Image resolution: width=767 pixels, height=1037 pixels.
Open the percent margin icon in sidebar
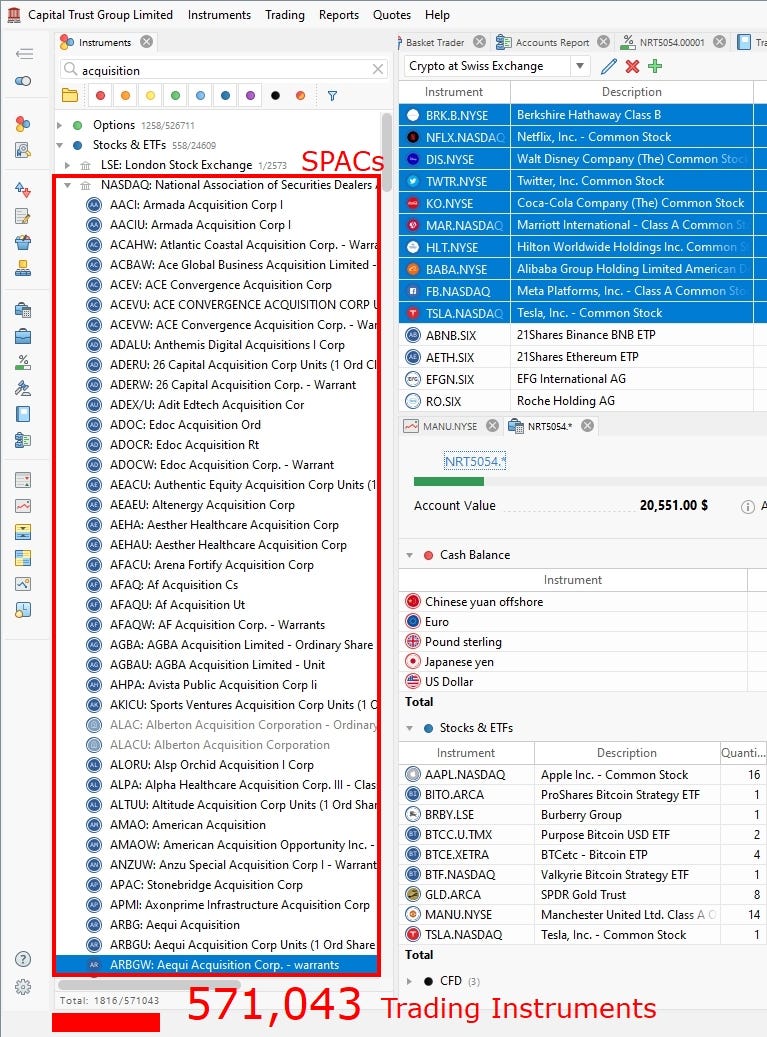(23, 362)
